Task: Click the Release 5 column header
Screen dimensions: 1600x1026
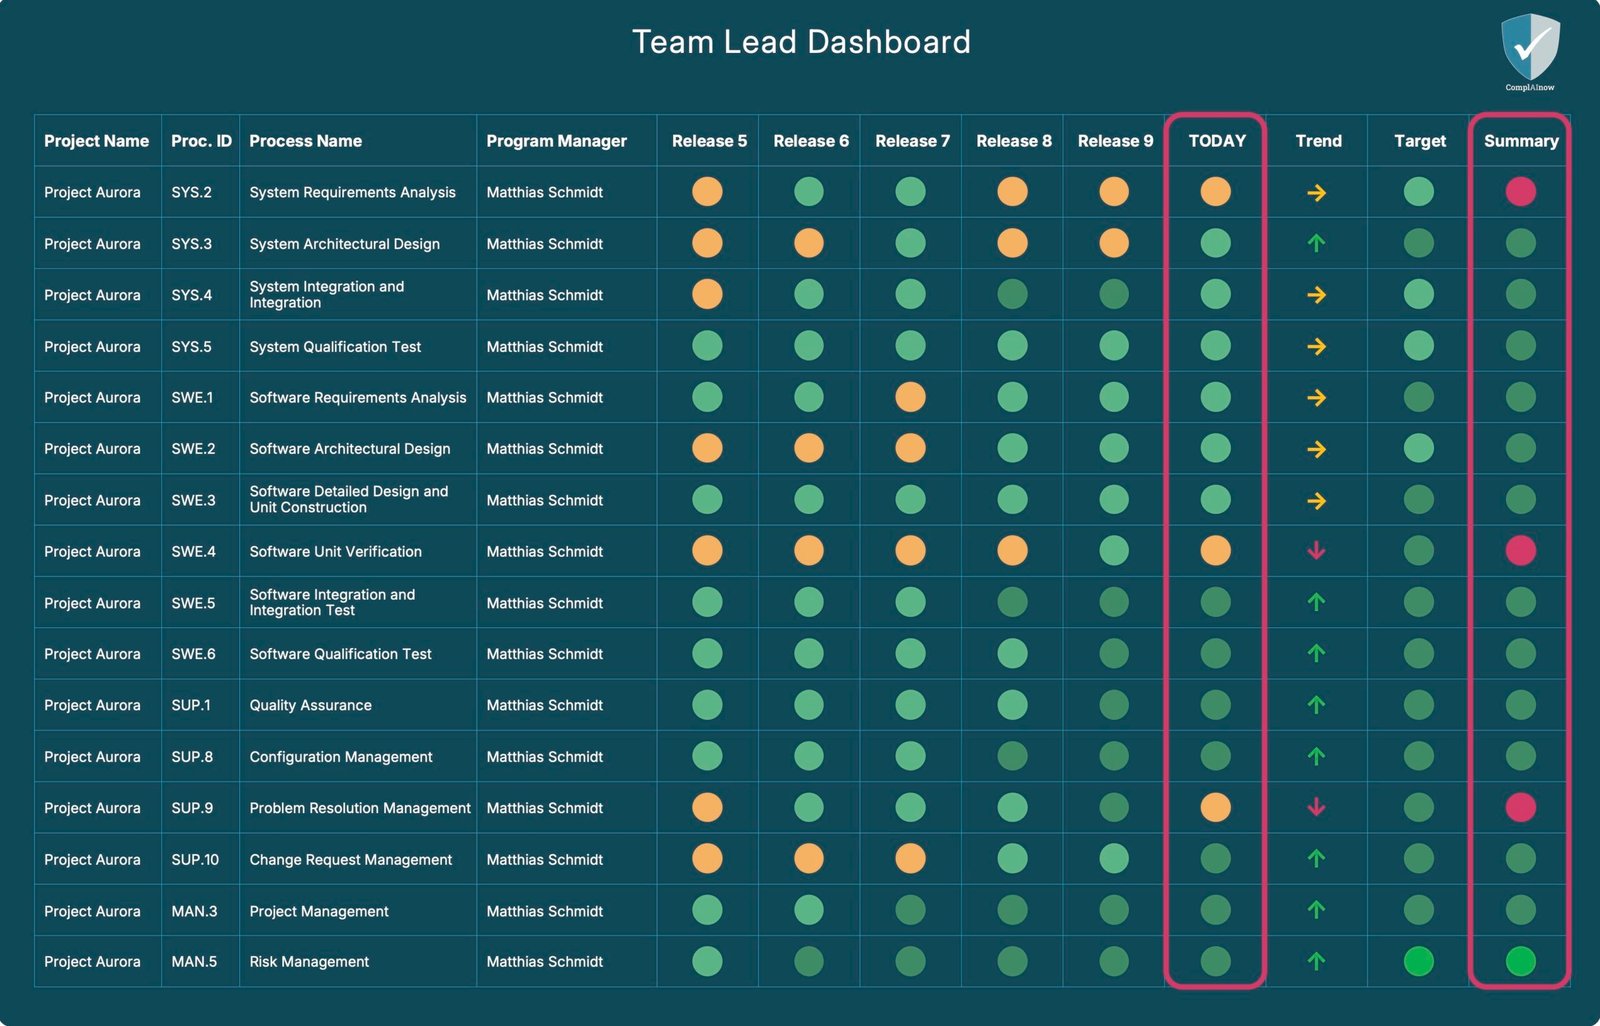Action: tap(709, 141)
